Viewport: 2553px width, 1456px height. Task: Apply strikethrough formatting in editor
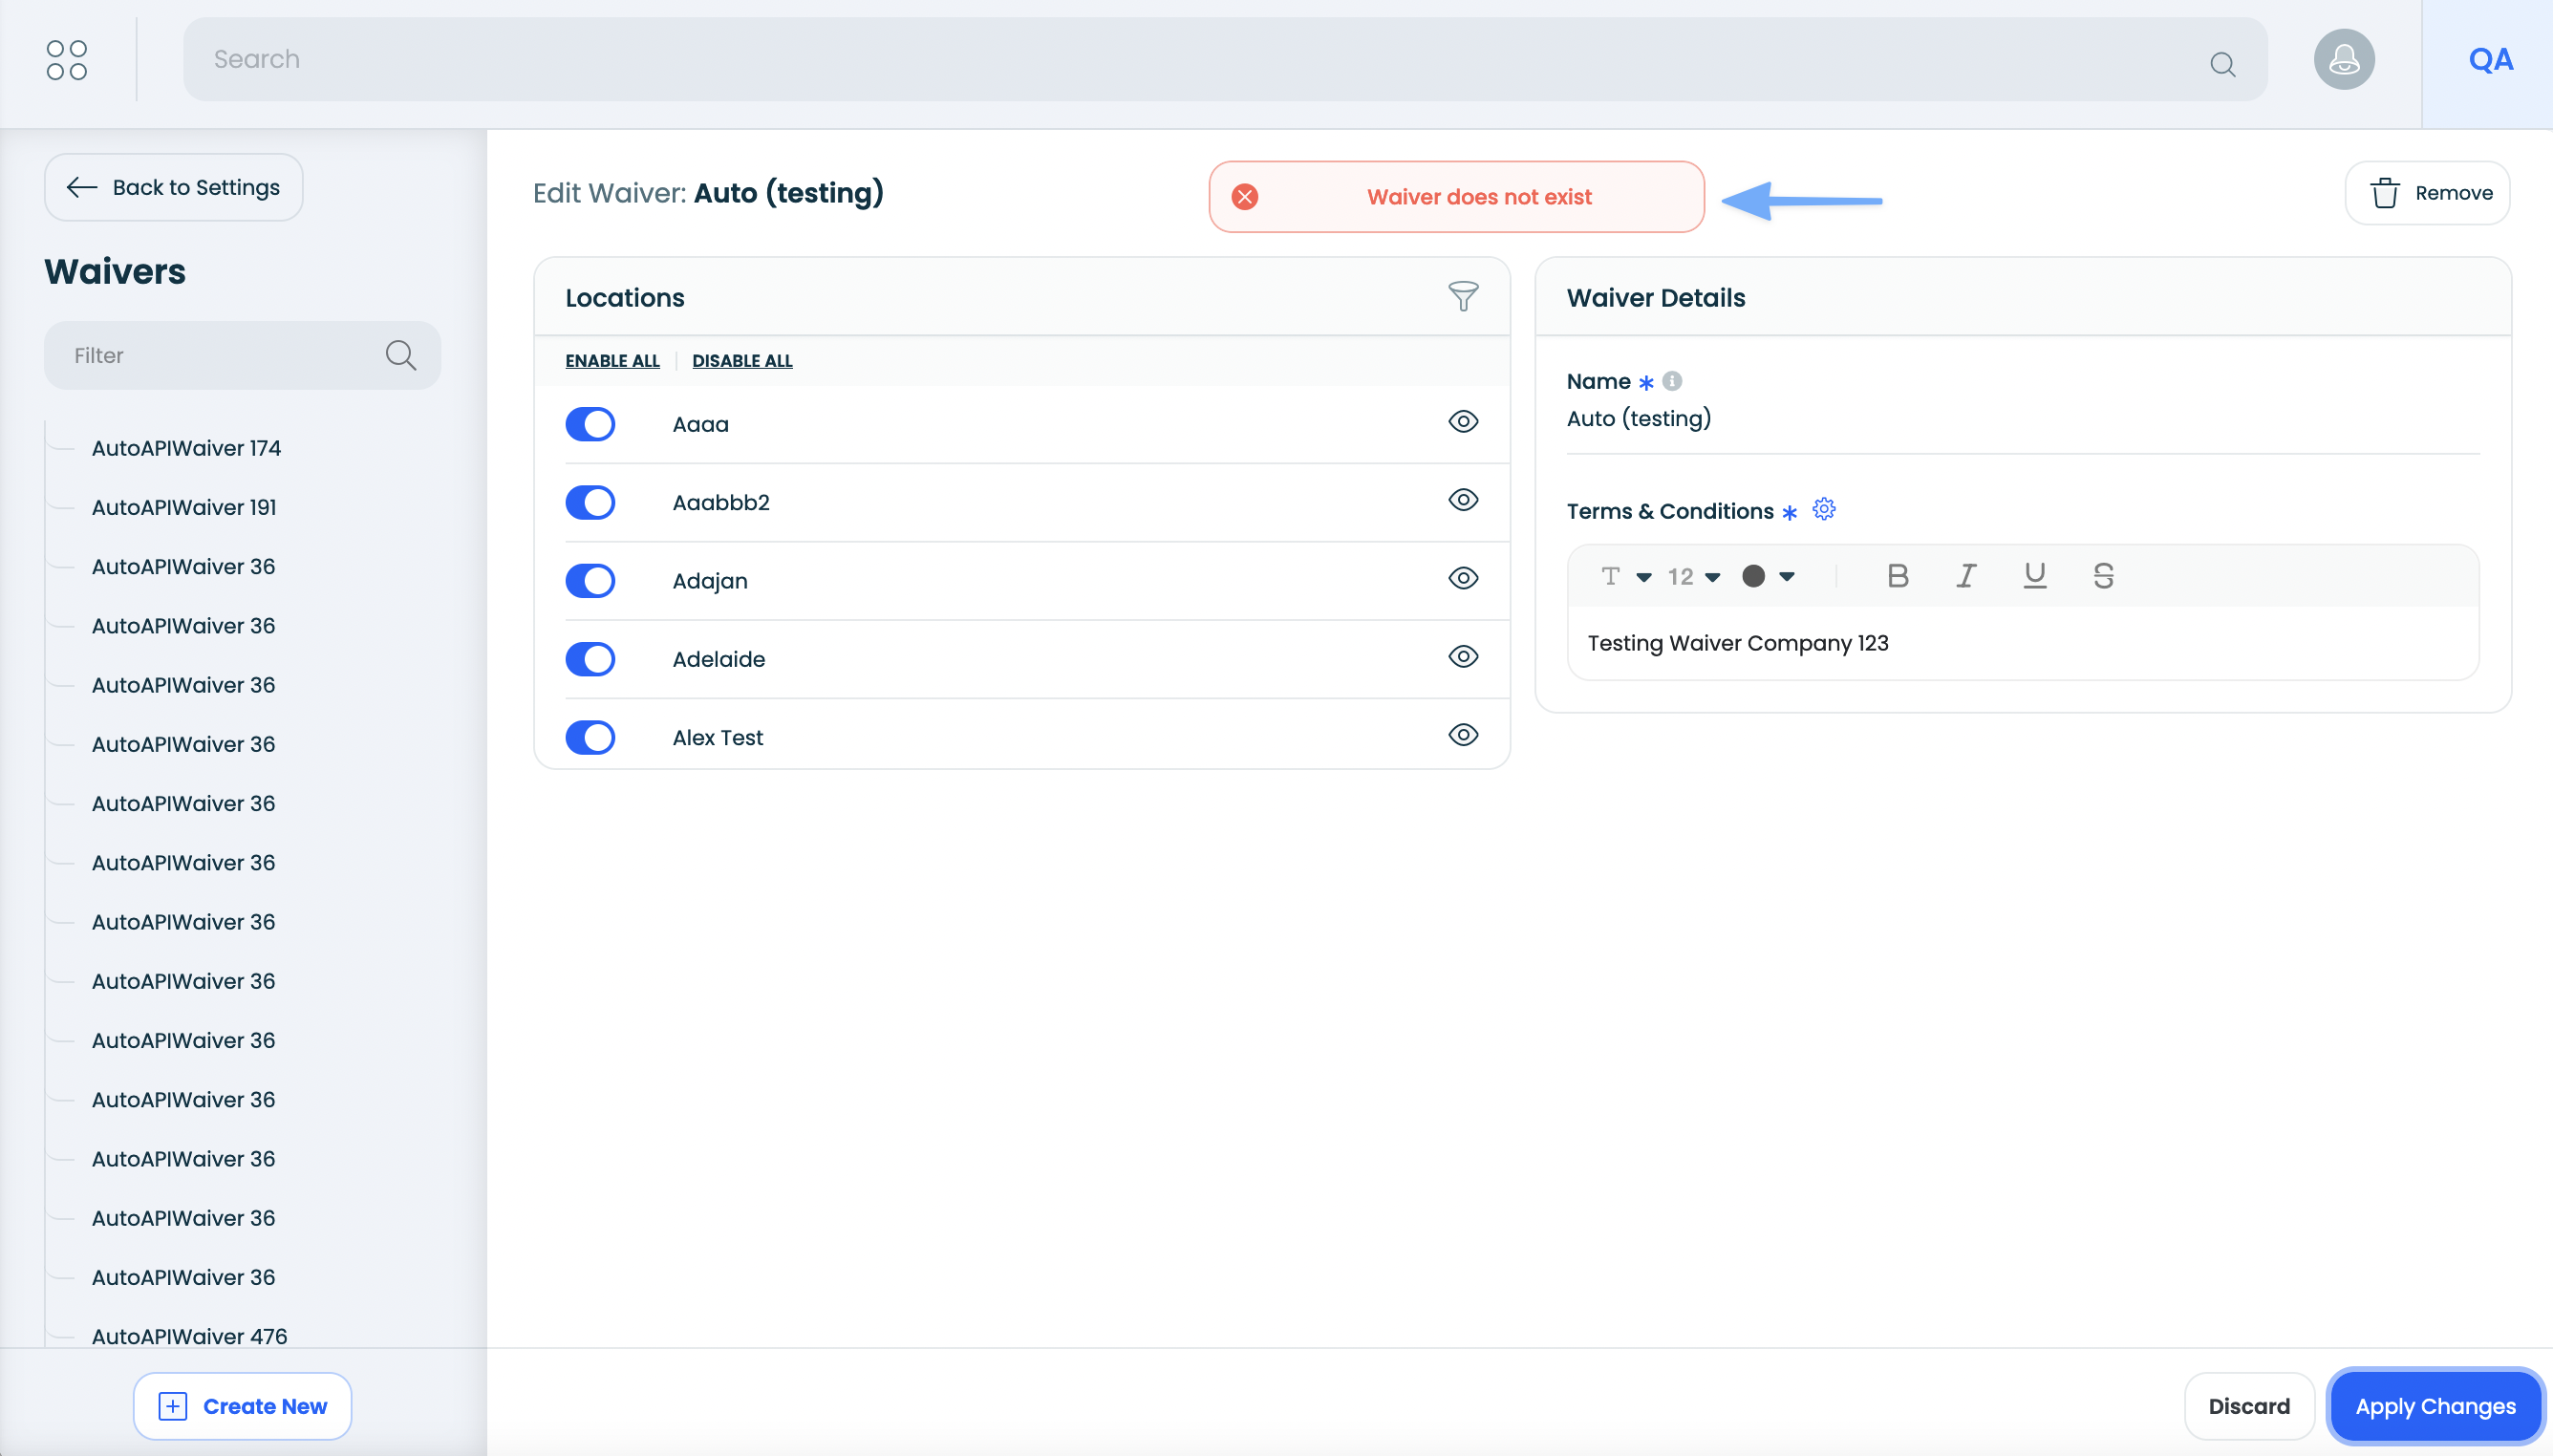tap(2103, 576)
